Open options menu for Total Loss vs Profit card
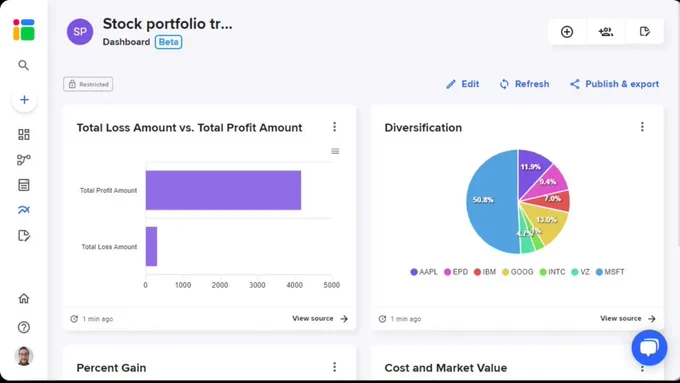The width and height of the screenshot is (680, 383). coord(334,127)
